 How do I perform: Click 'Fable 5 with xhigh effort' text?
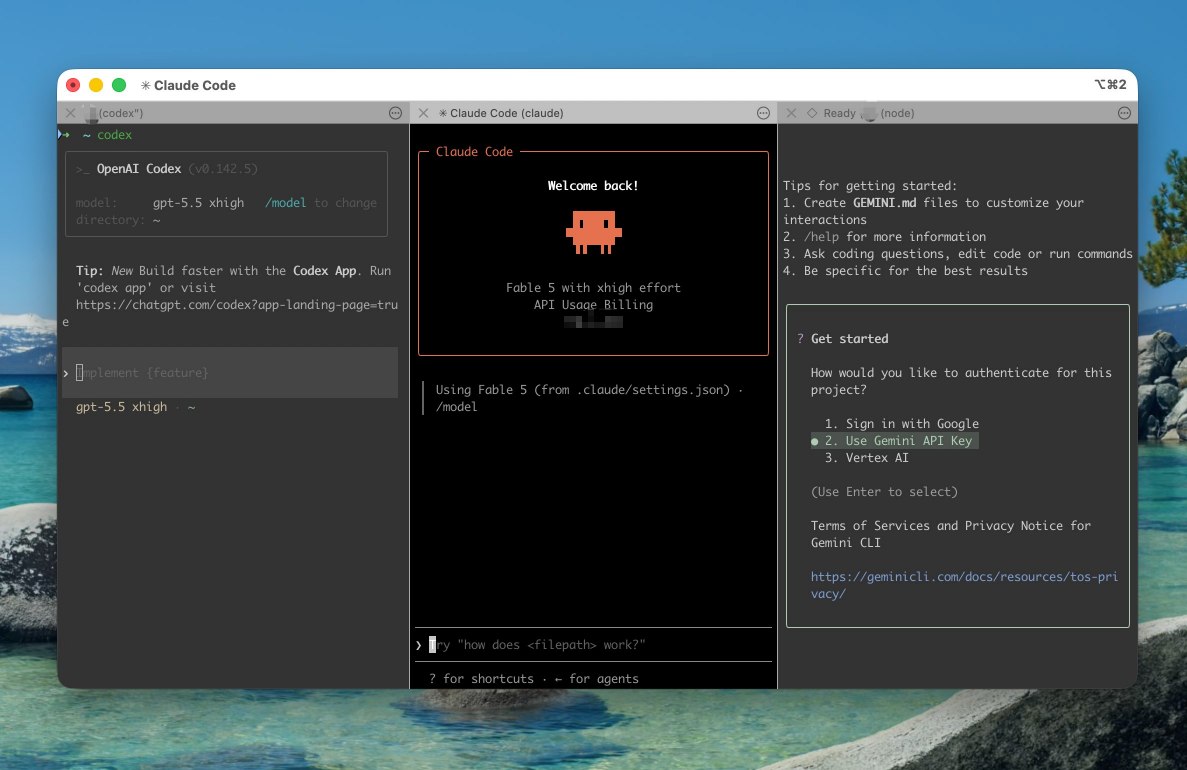593,288
